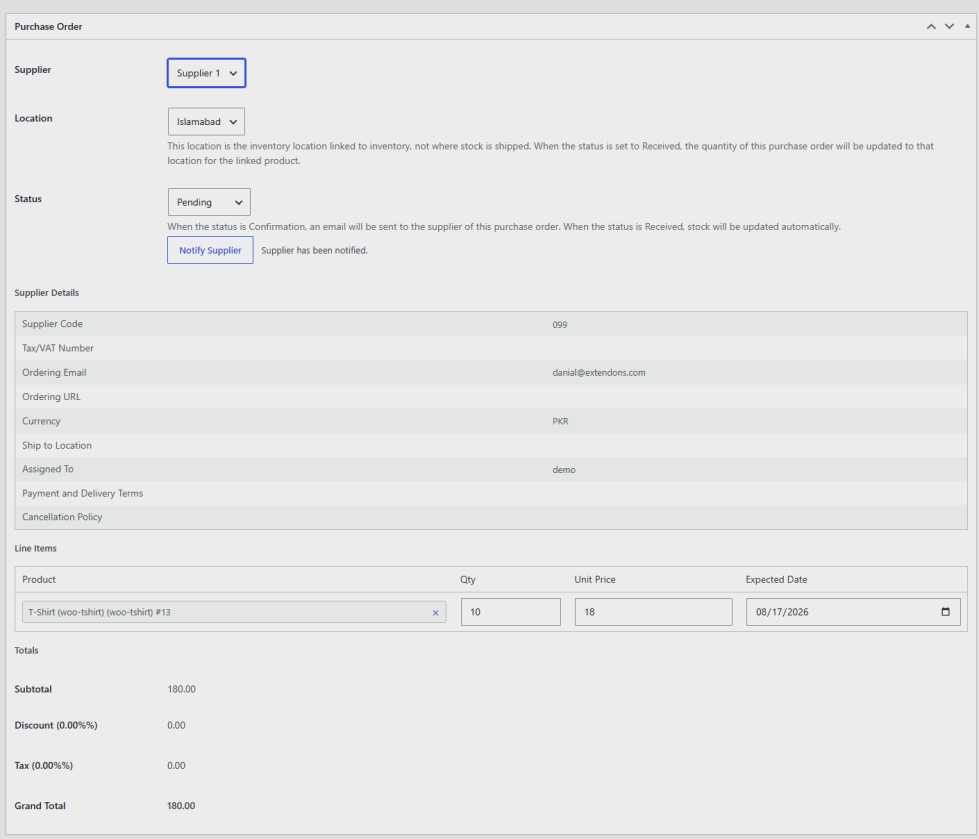Remove T-Shirt product with the x icon

pos(435,612)
